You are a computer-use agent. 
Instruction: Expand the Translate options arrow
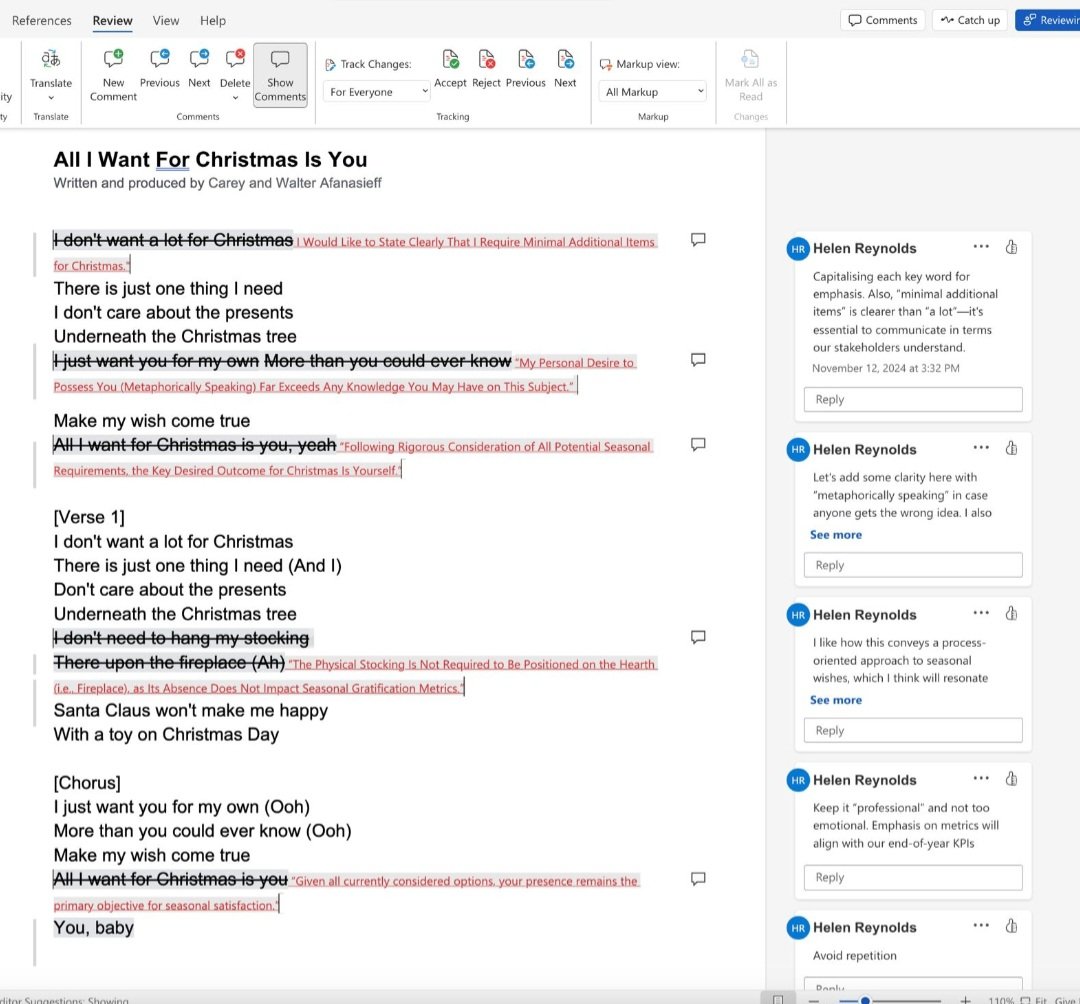[x=51, y=98]
